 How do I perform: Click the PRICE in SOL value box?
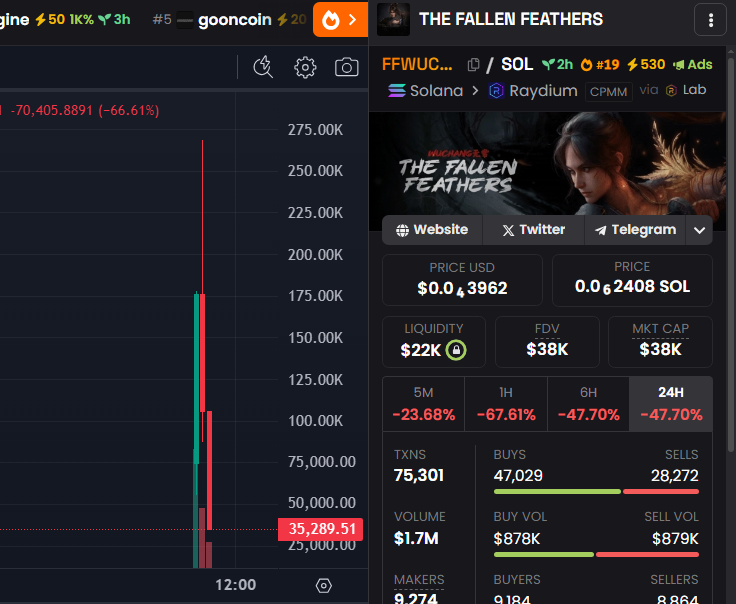tap(632, 280)
